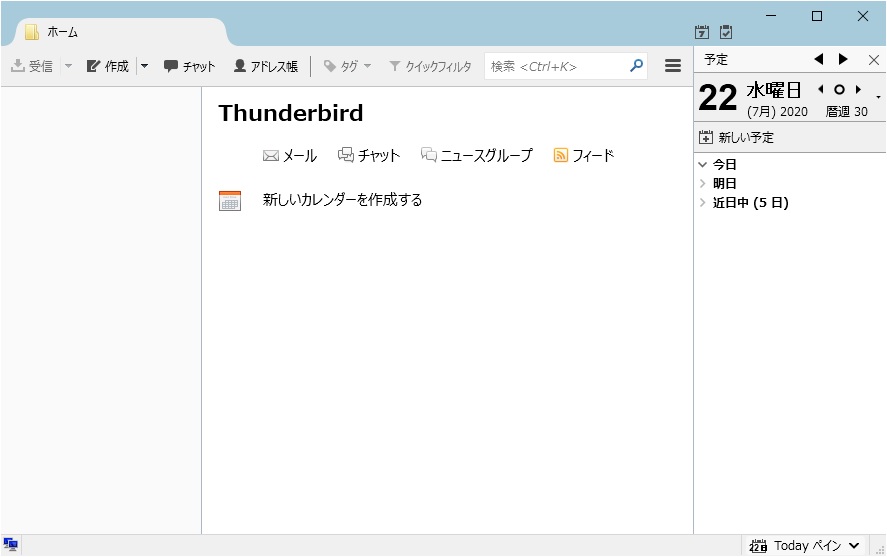The height and width of the screenshot is (557, 887).
Task: Open the tasks tab icon in title bar
Action: click(x=726, y=32)
